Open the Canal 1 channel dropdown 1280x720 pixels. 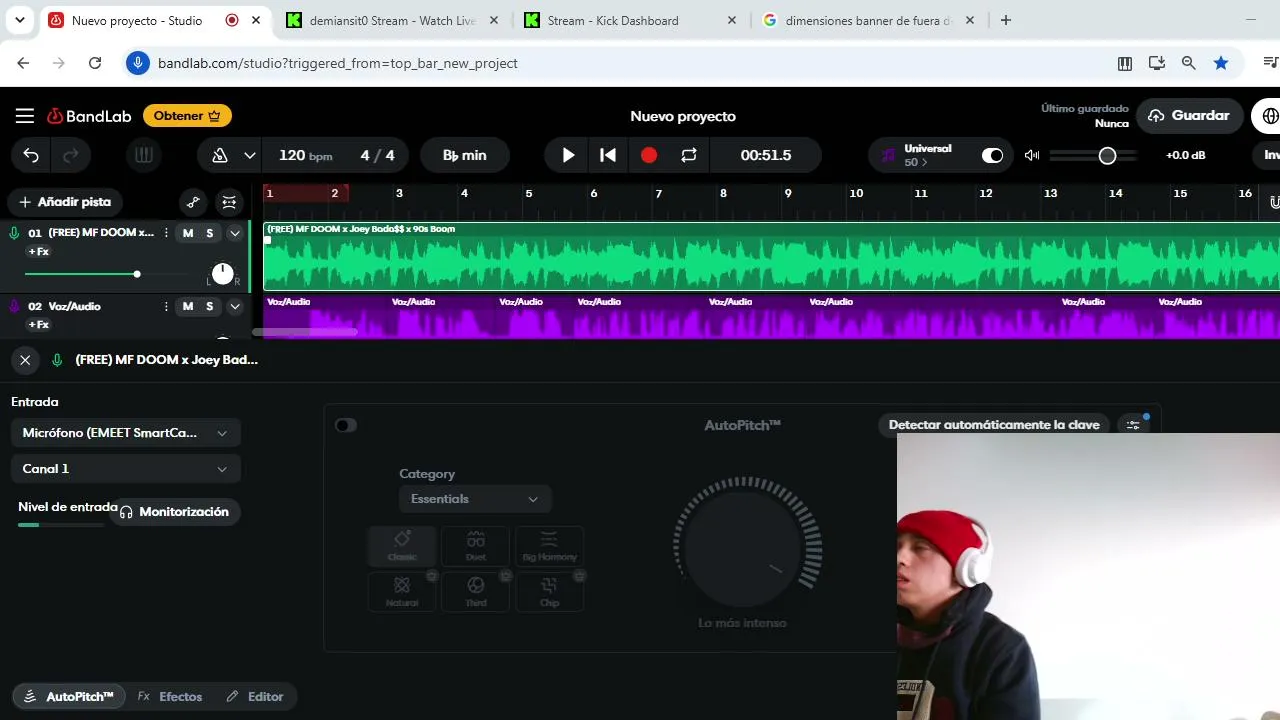[x=126, y=469]
